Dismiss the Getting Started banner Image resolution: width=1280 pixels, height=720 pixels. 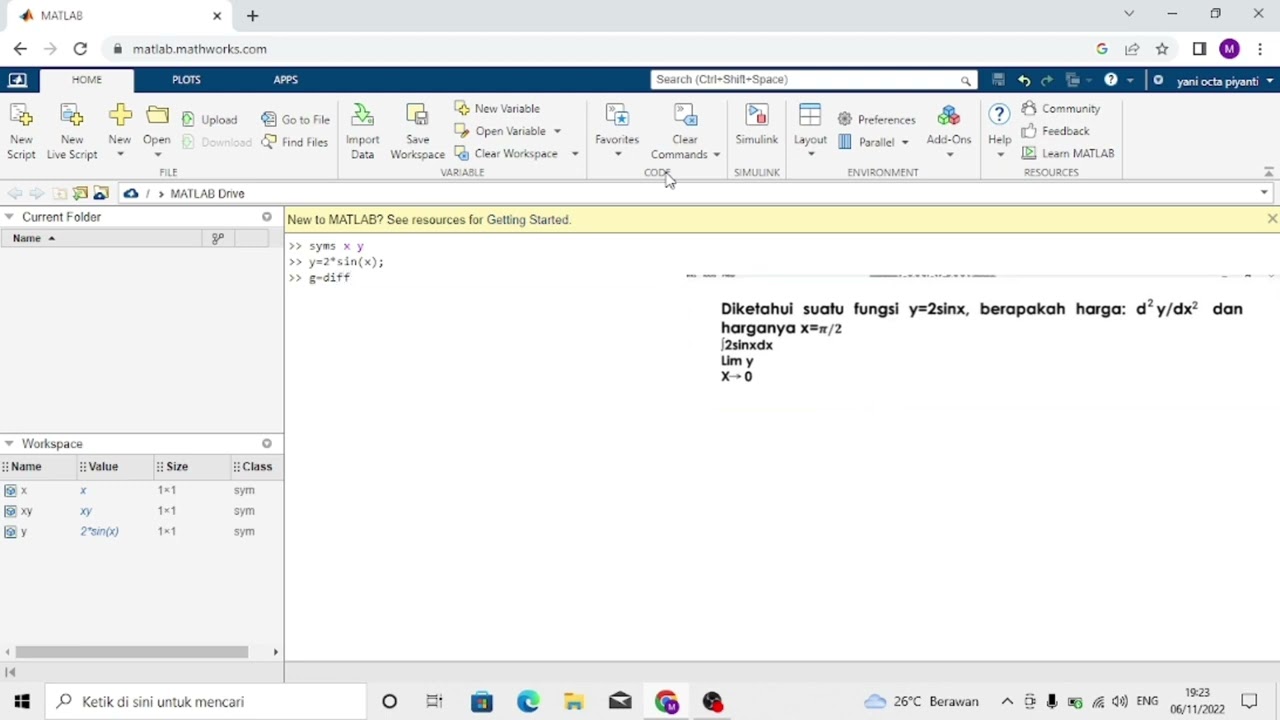pyautogui.click(x=1271, y=219)
